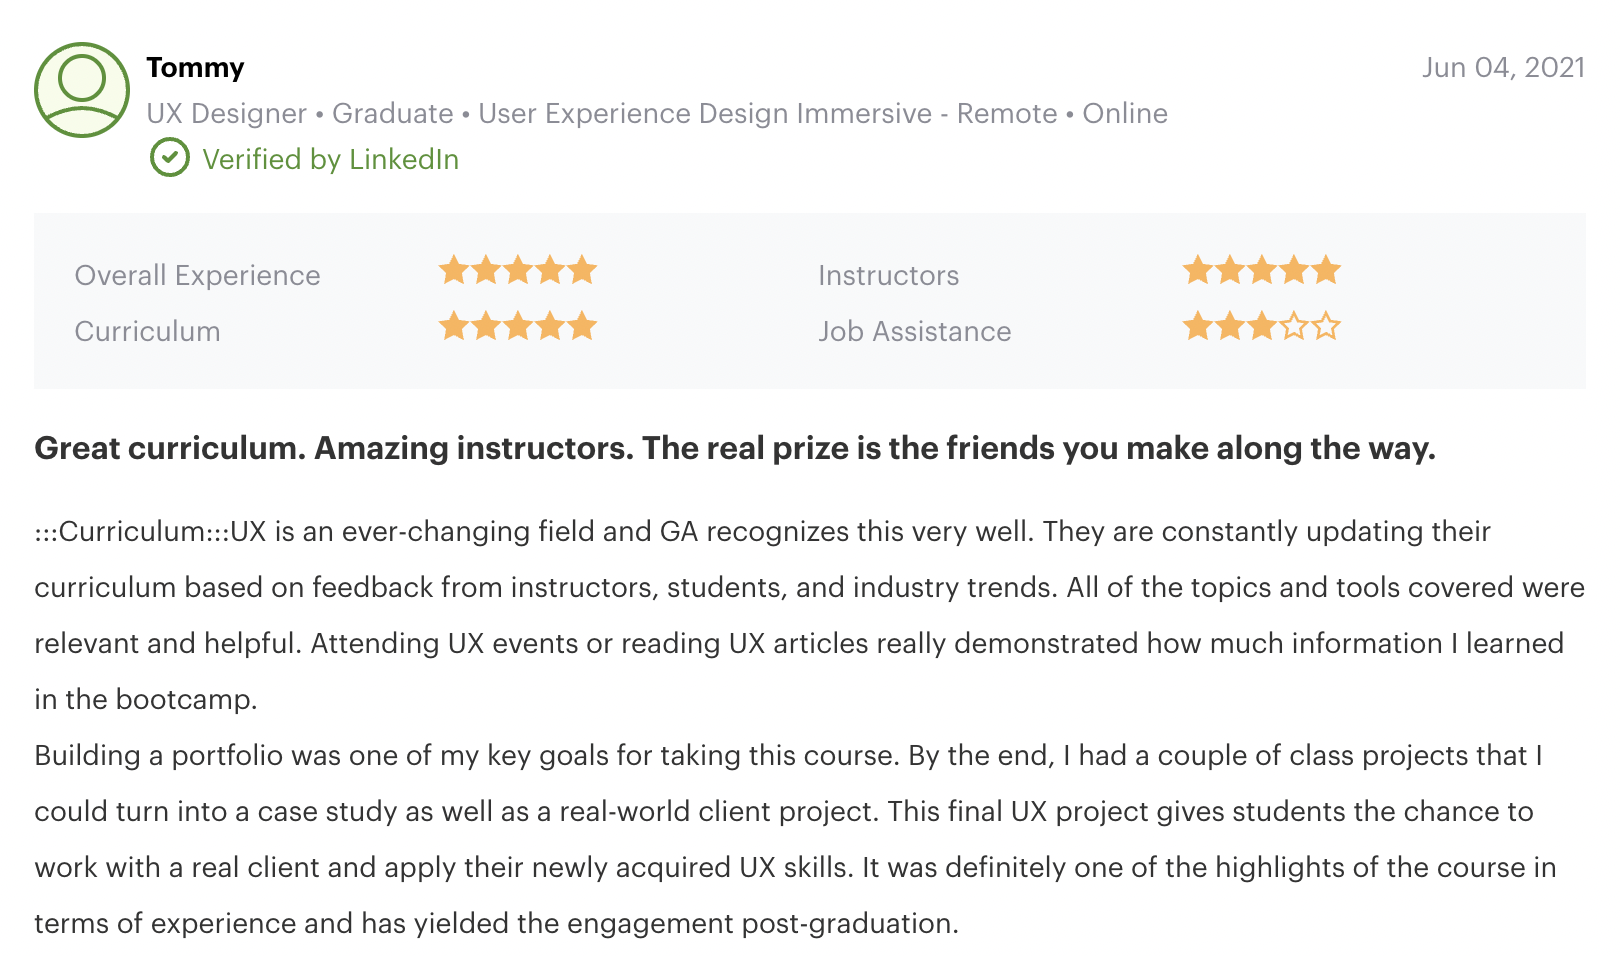Click the LinkedIn verified checkmark icon
The width and height of the screenshot is (1620, 956).
click(x=170, y=158)
